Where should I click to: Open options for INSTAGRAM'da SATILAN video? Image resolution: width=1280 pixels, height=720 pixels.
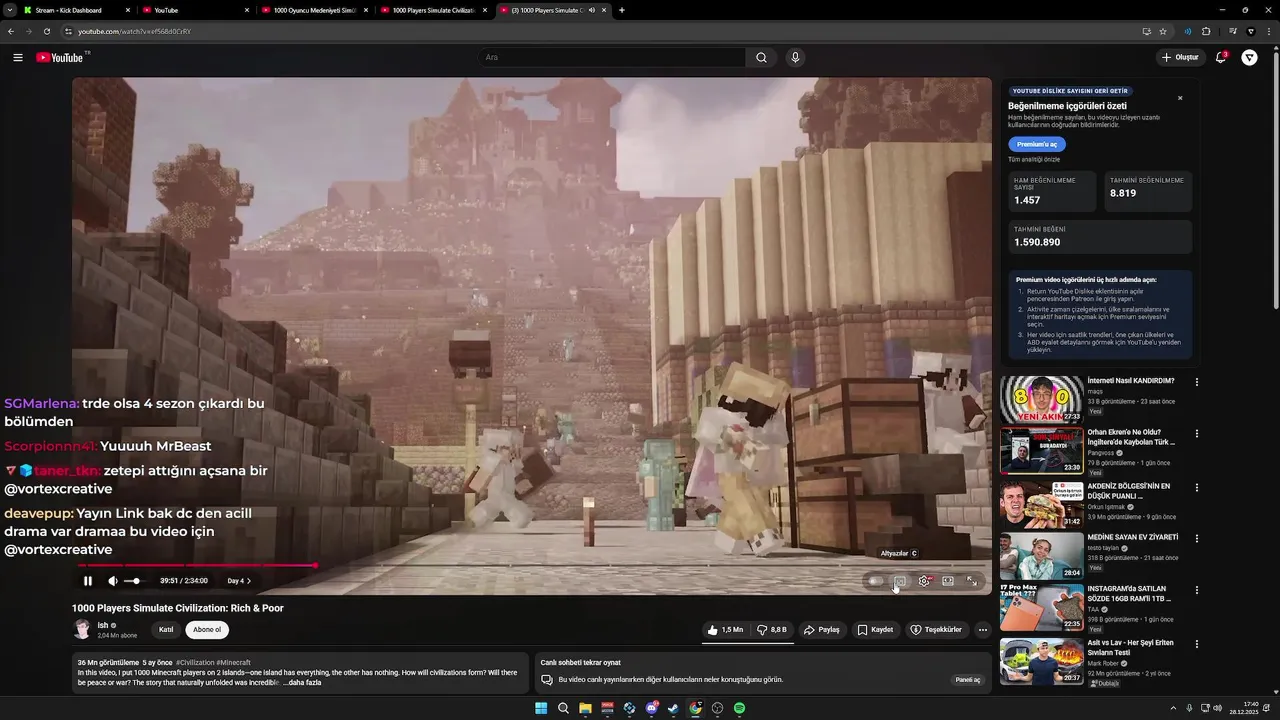1196,590
